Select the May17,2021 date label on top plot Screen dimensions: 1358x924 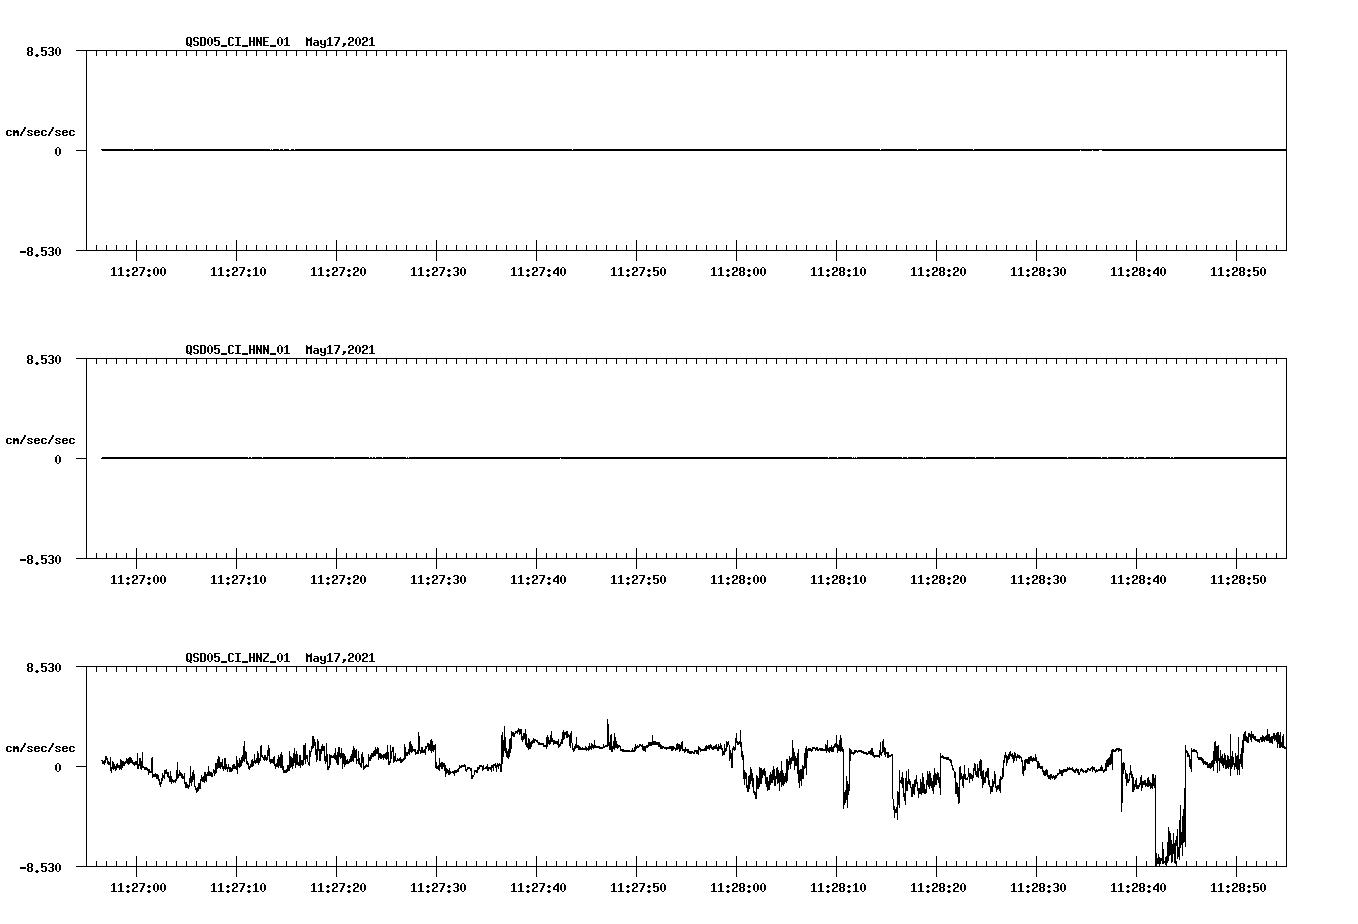339,42
